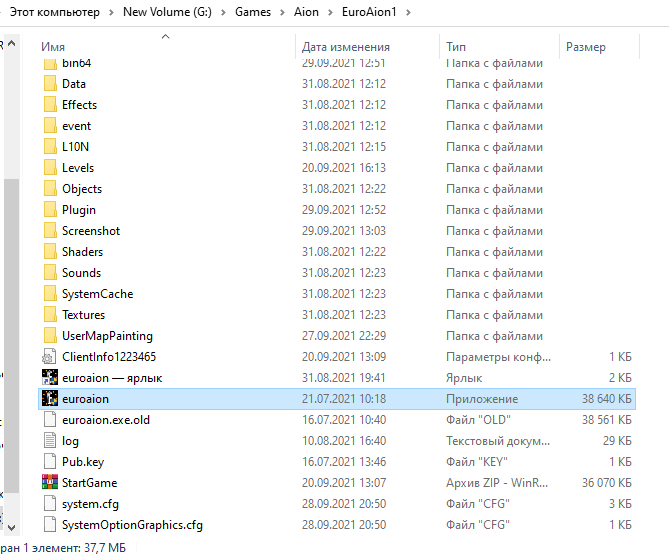Select the euroaion application icon
The image size is (669, 554).
click(x=50, y=399)
